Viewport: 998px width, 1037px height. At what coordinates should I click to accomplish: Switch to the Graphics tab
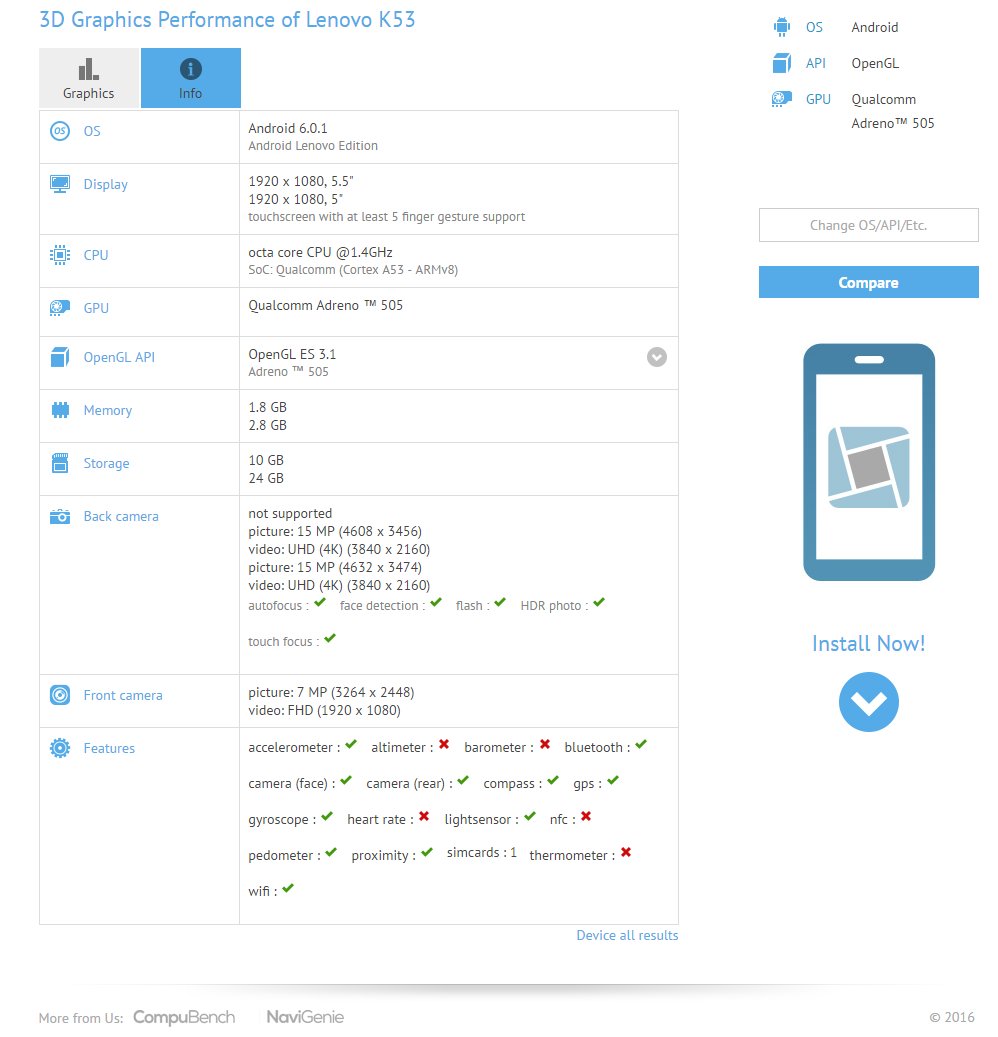[89, 78]
